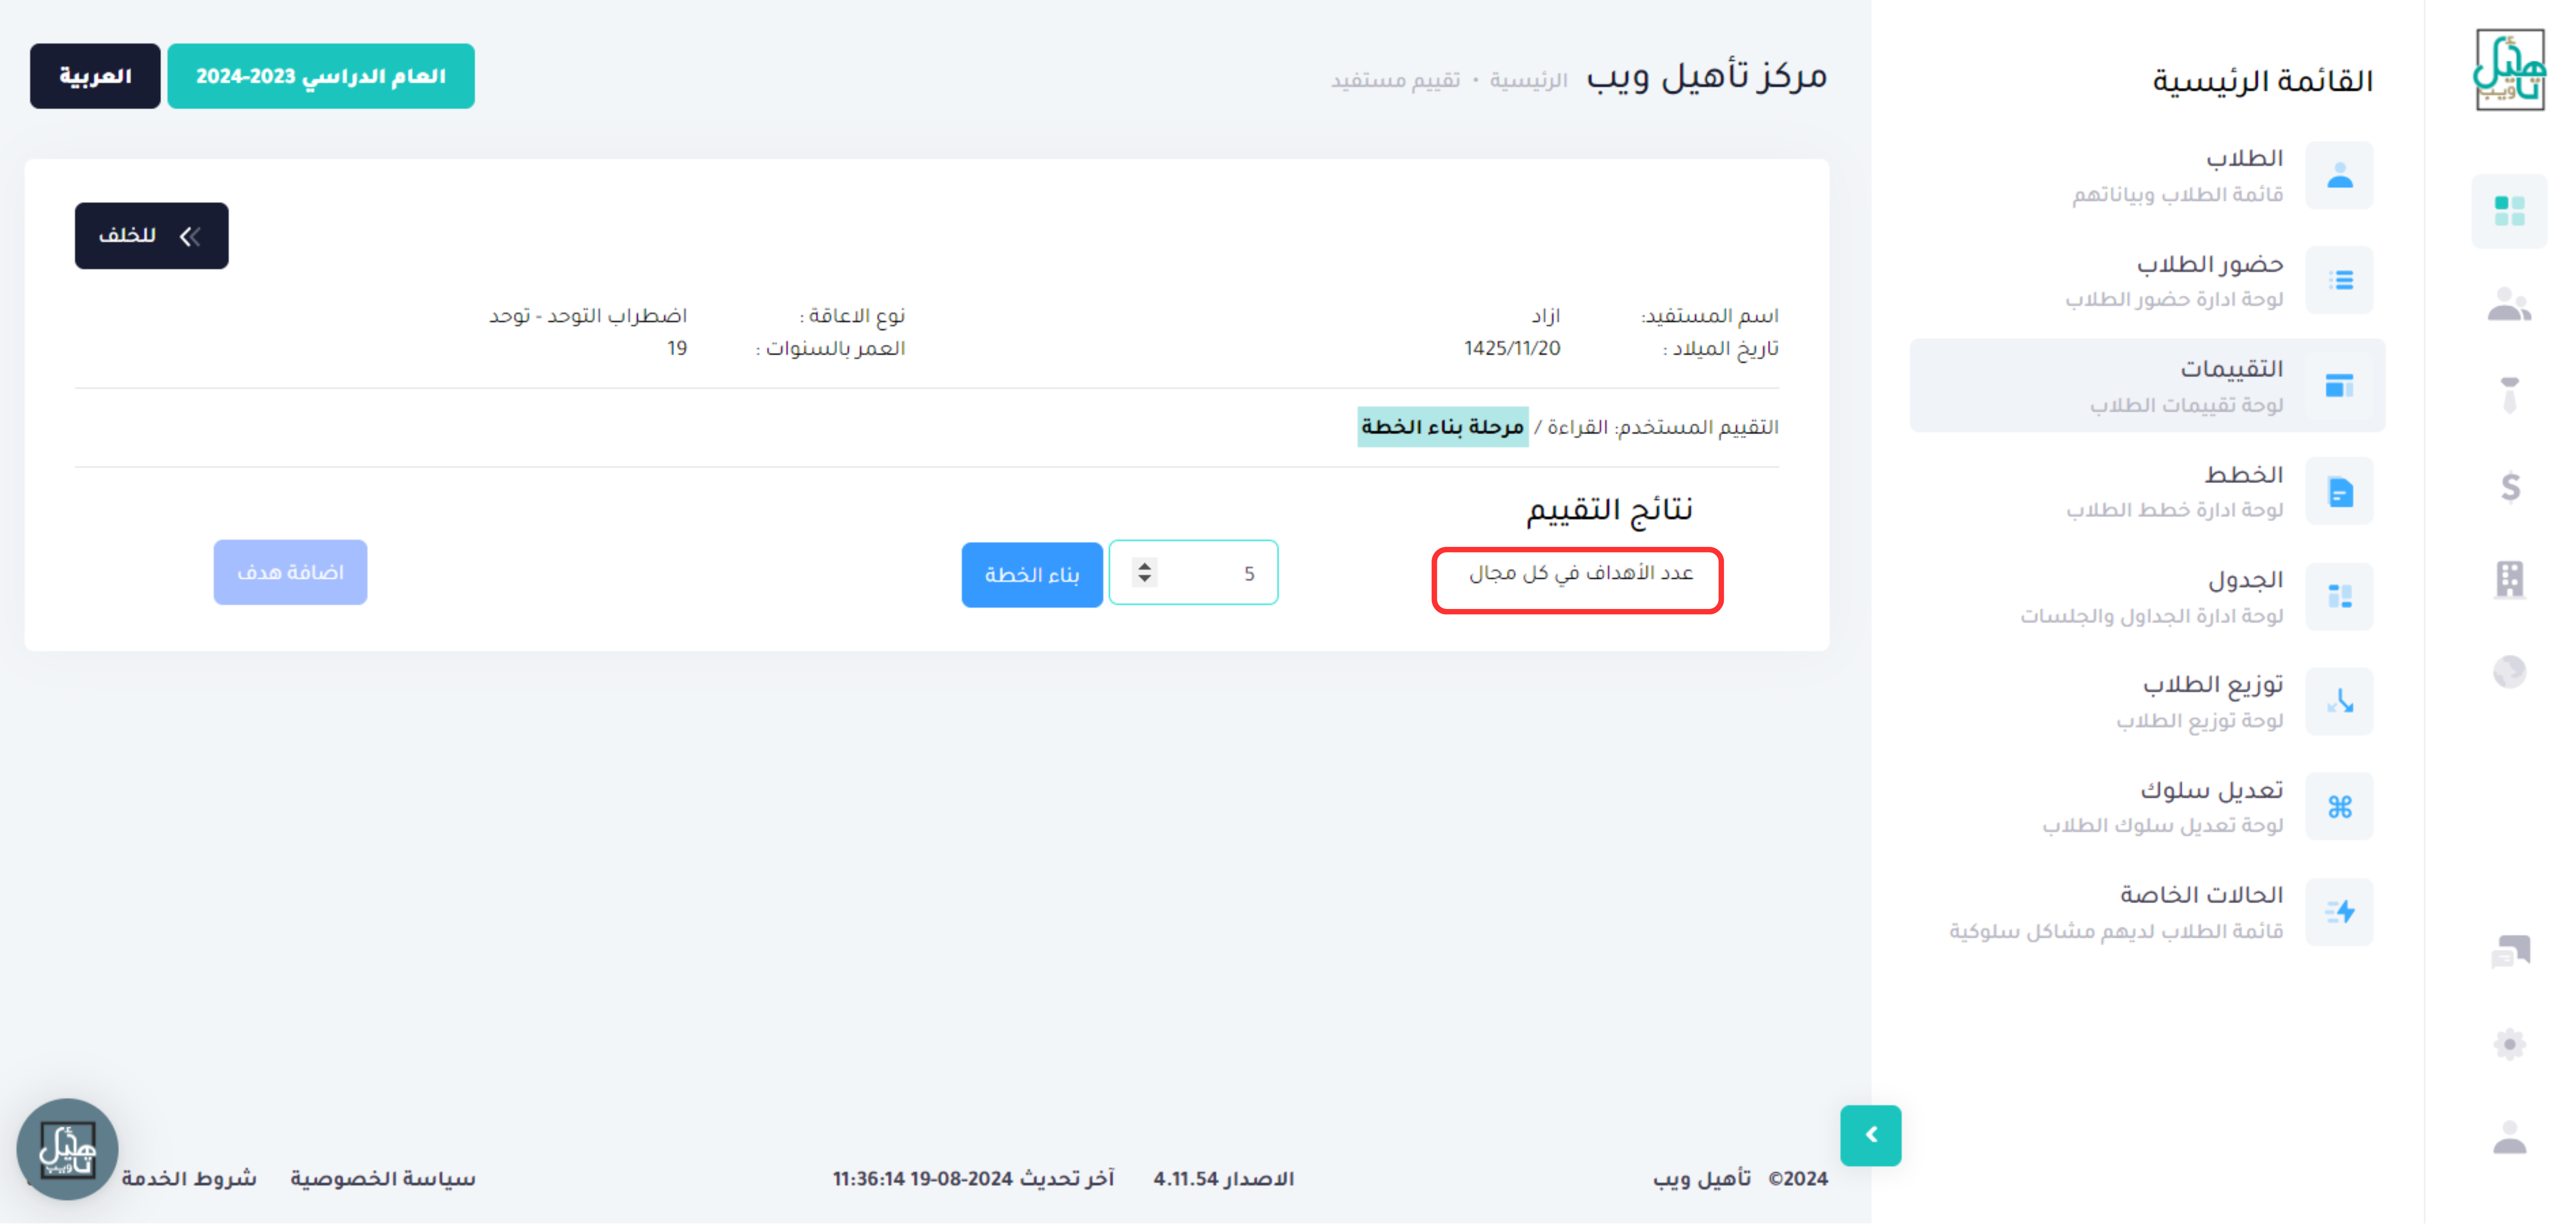The width and height of the screenshot is (2576, 1229).
Task: Click the مرحلة بناء الخطة highlighted label
Action: [x=1442, y=428]
